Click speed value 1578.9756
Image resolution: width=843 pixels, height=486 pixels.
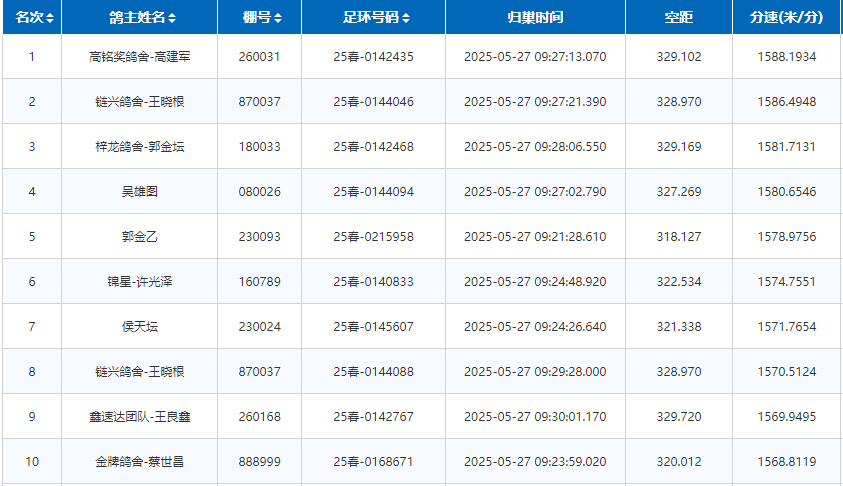787,237
